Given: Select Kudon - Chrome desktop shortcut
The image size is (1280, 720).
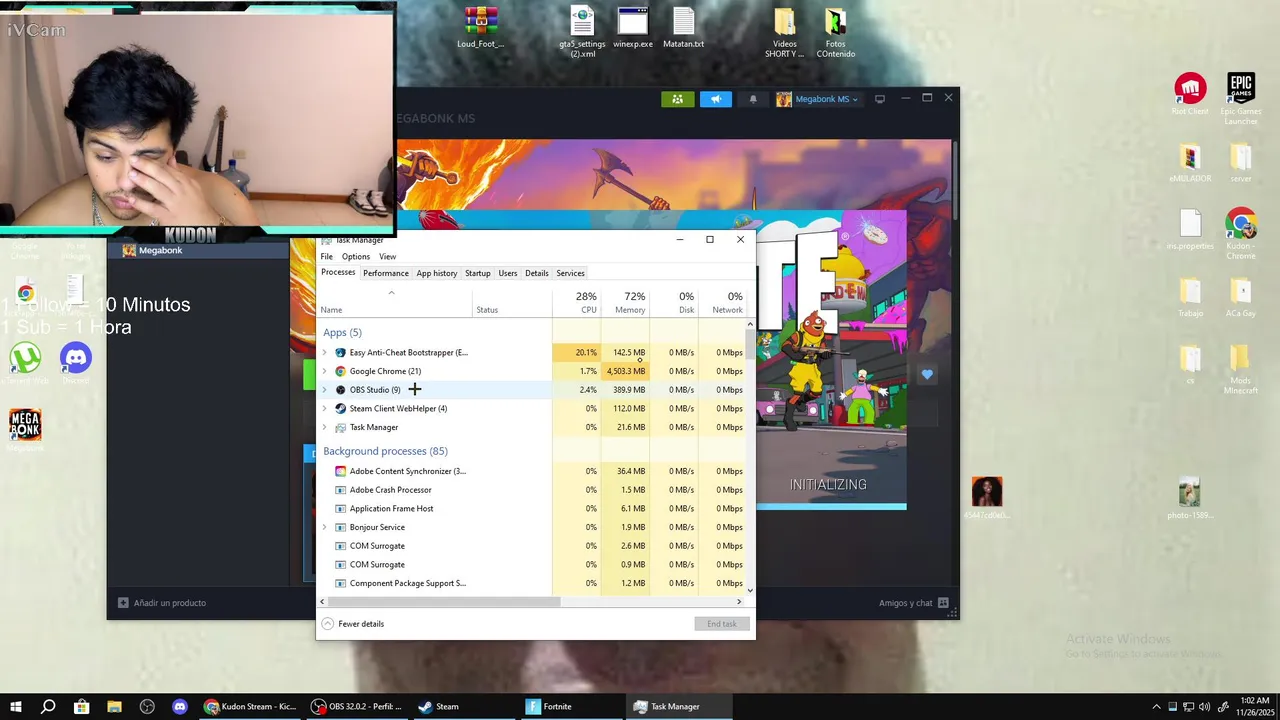Looking at the screenshot, I should (x=1241, y=234).
